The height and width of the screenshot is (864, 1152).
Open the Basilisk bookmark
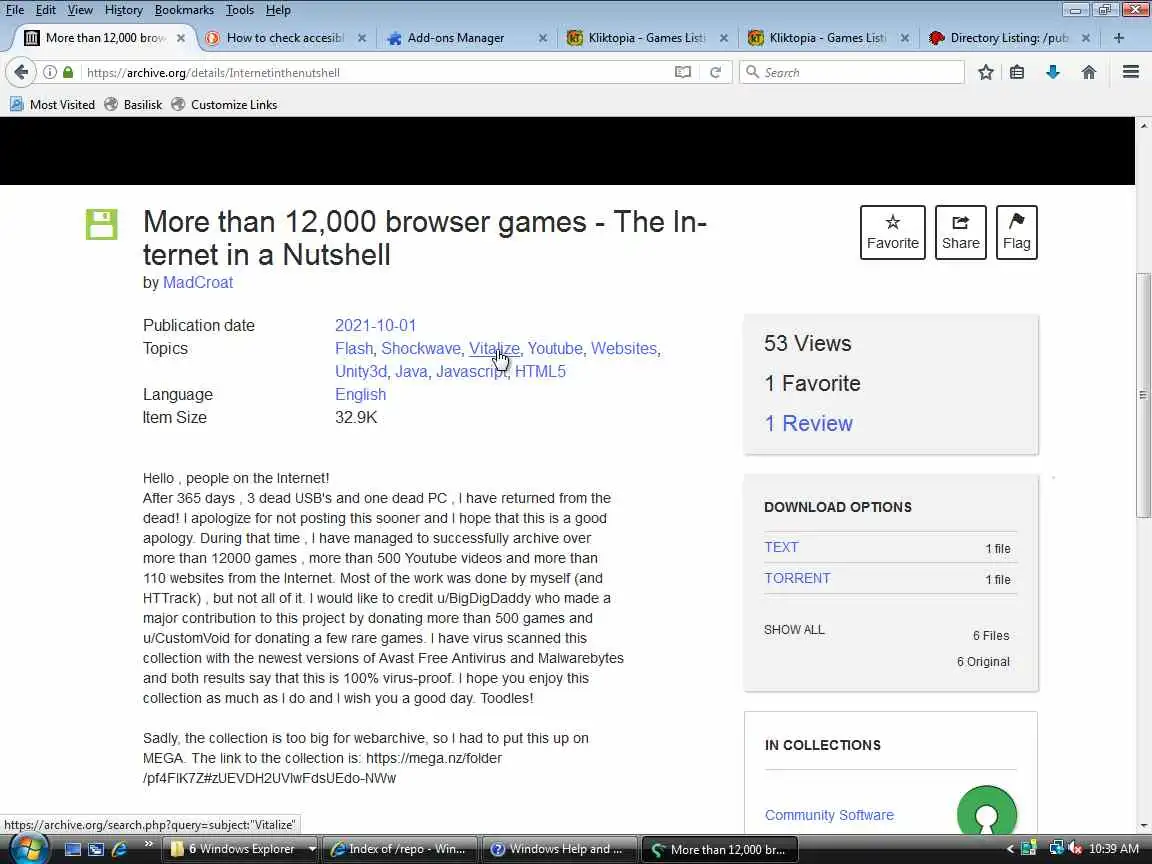pyautogui.click(x=133, y=104)
